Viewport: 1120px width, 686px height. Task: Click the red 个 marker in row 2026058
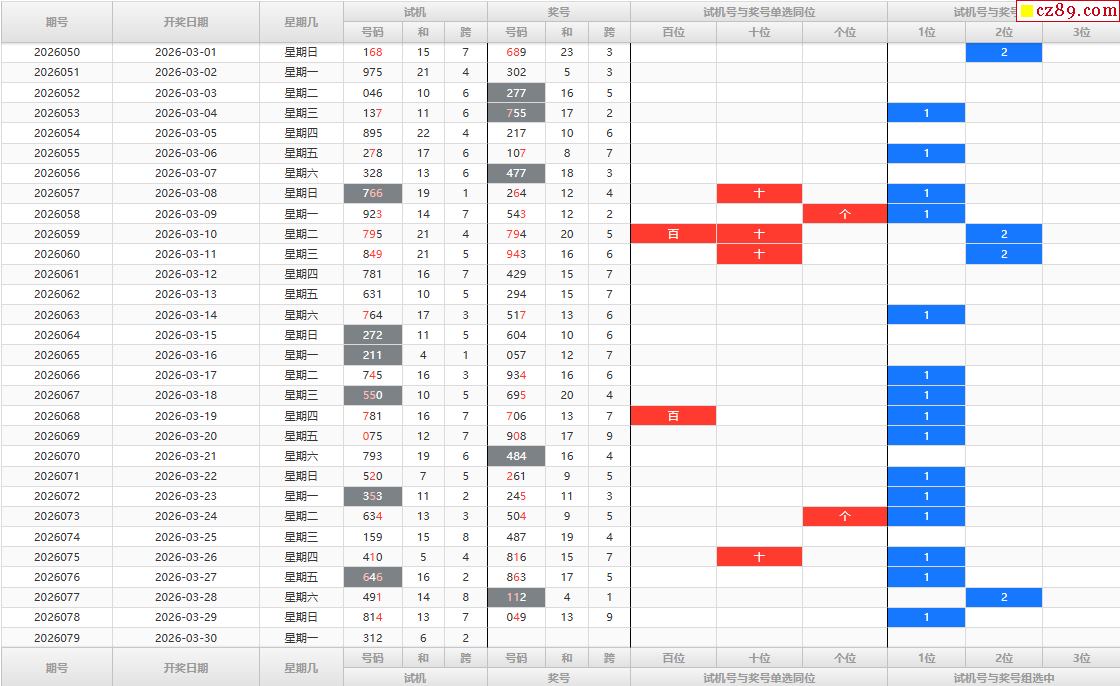coord(845,214)
